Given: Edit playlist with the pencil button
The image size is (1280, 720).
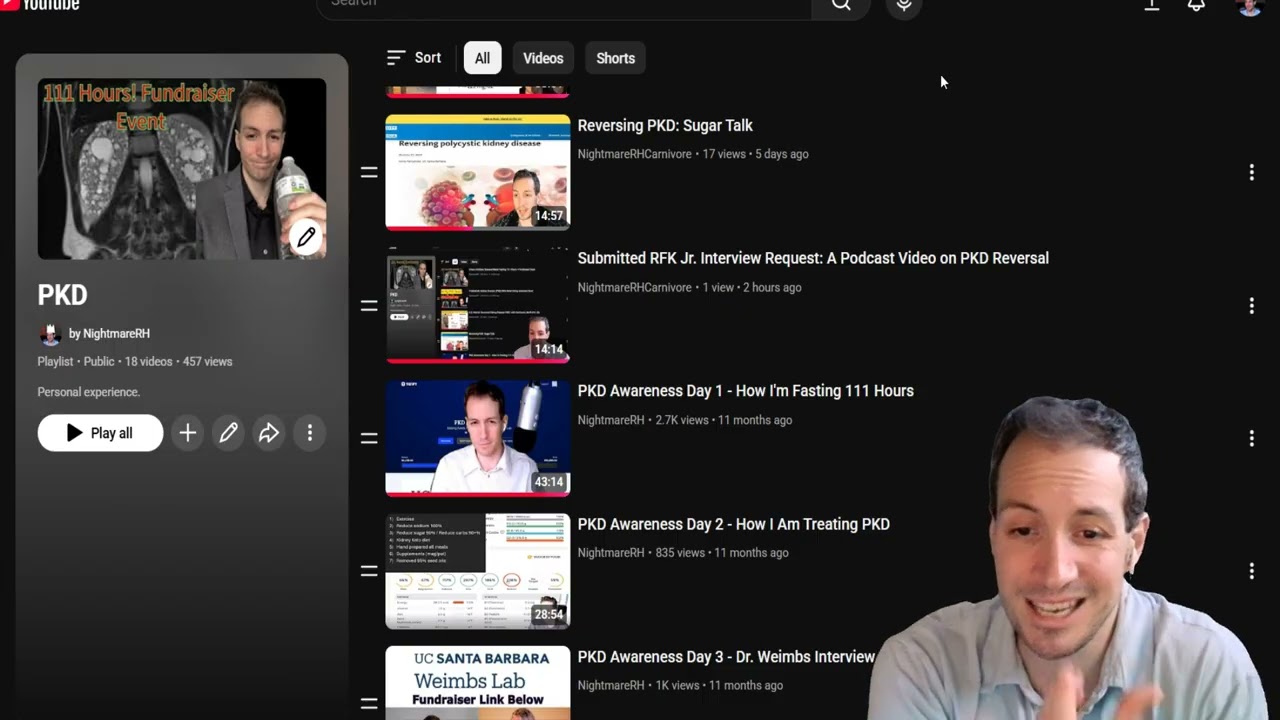Looking at the screenshot, I should (x=228, y=433).
